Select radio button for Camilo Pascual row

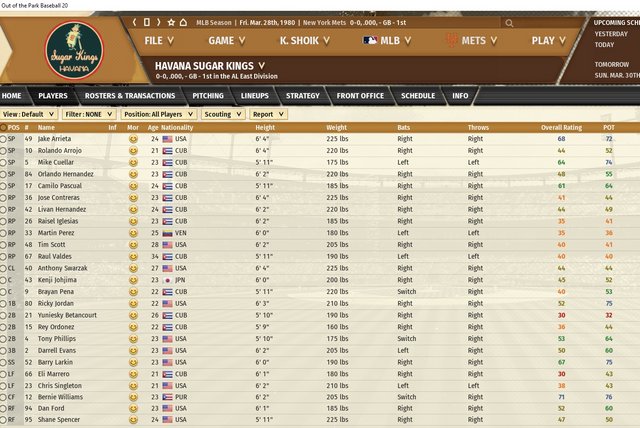point(3,186)
